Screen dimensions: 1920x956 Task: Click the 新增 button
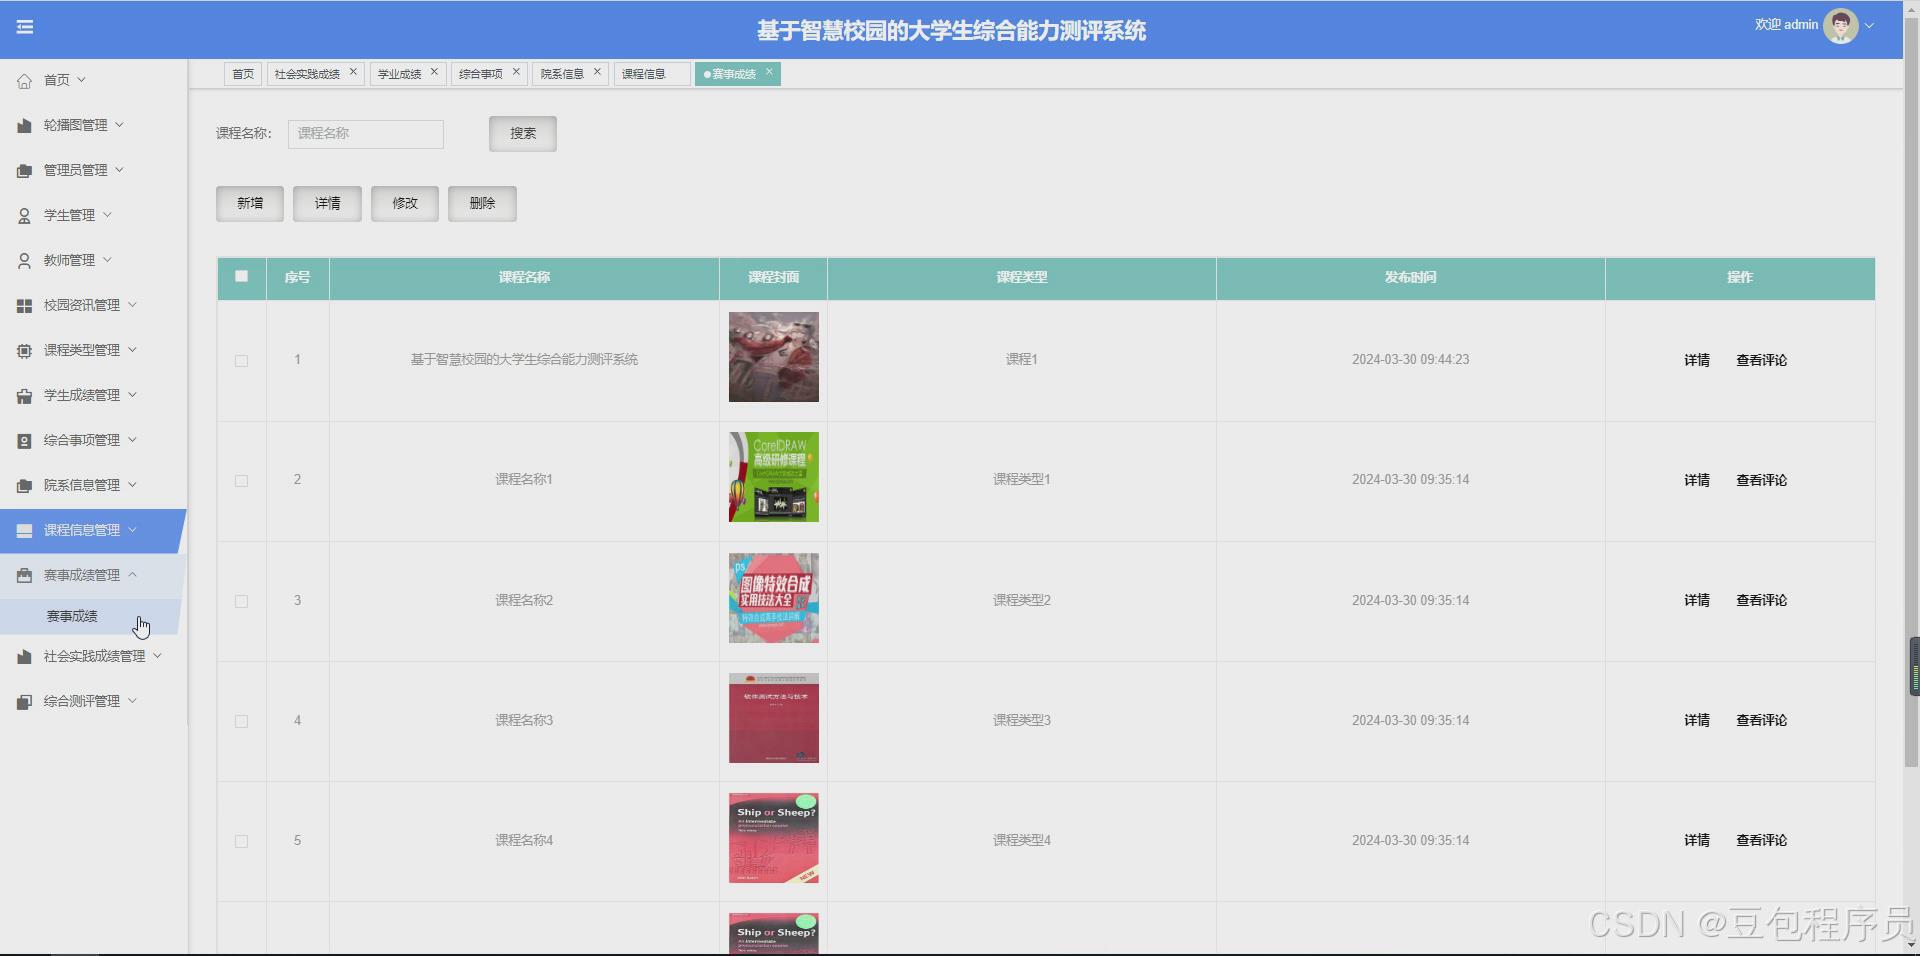pos(249,203)
